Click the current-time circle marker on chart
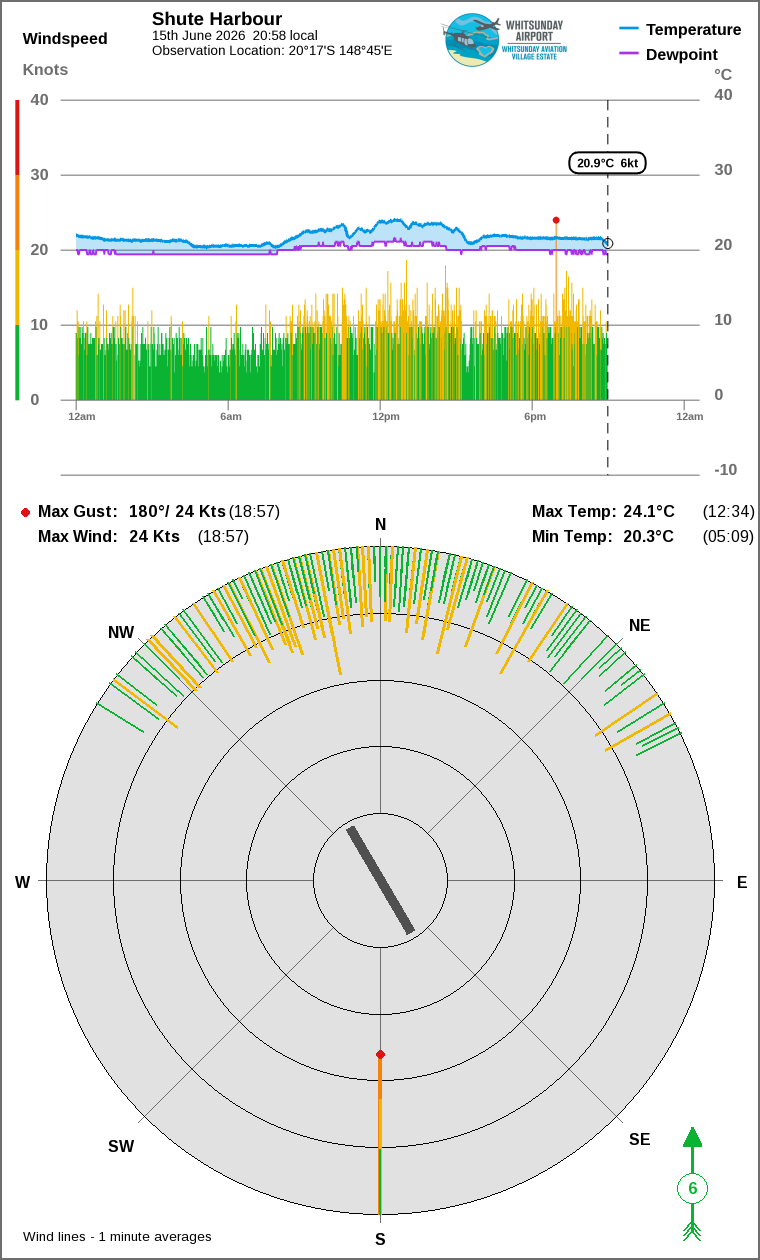This screenshot has height=1260, width=760. [607, 243]
